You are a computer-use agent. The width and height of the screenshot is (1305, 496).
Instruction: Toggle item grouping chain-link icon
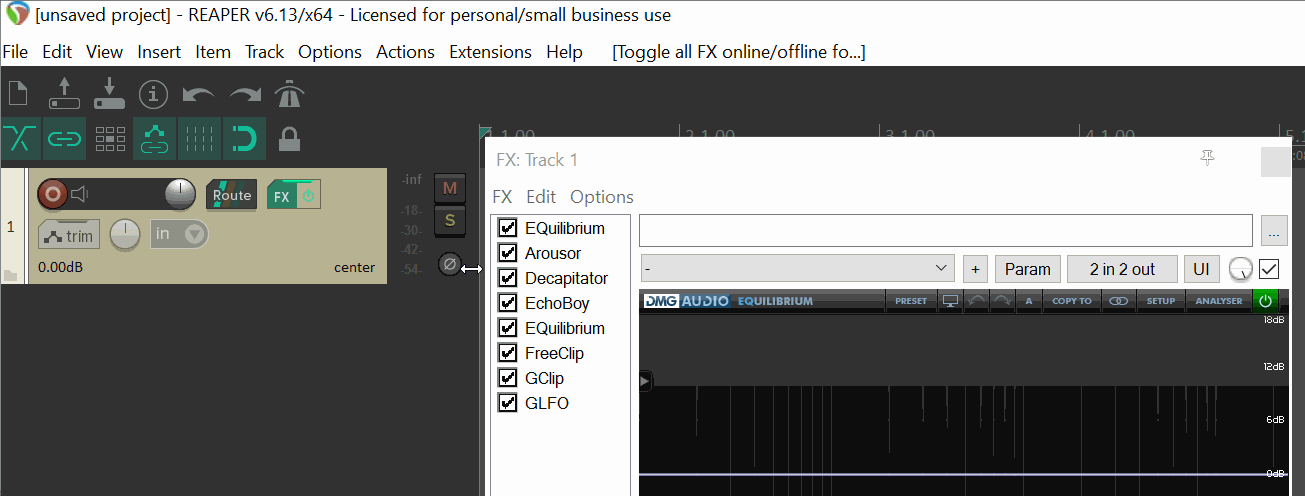pyautogui.click(x=65, y=139)
